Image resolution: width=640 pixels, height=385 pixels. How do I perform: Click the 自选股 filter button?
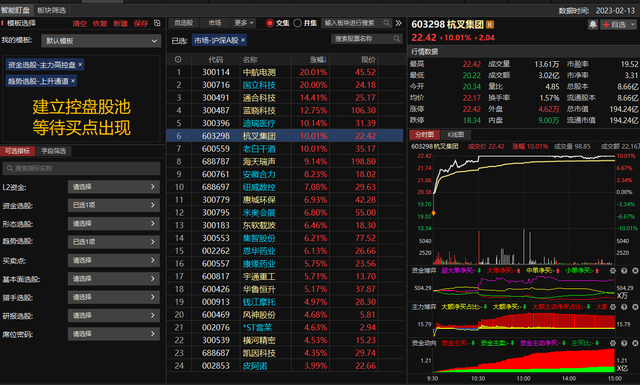point(183,23)
